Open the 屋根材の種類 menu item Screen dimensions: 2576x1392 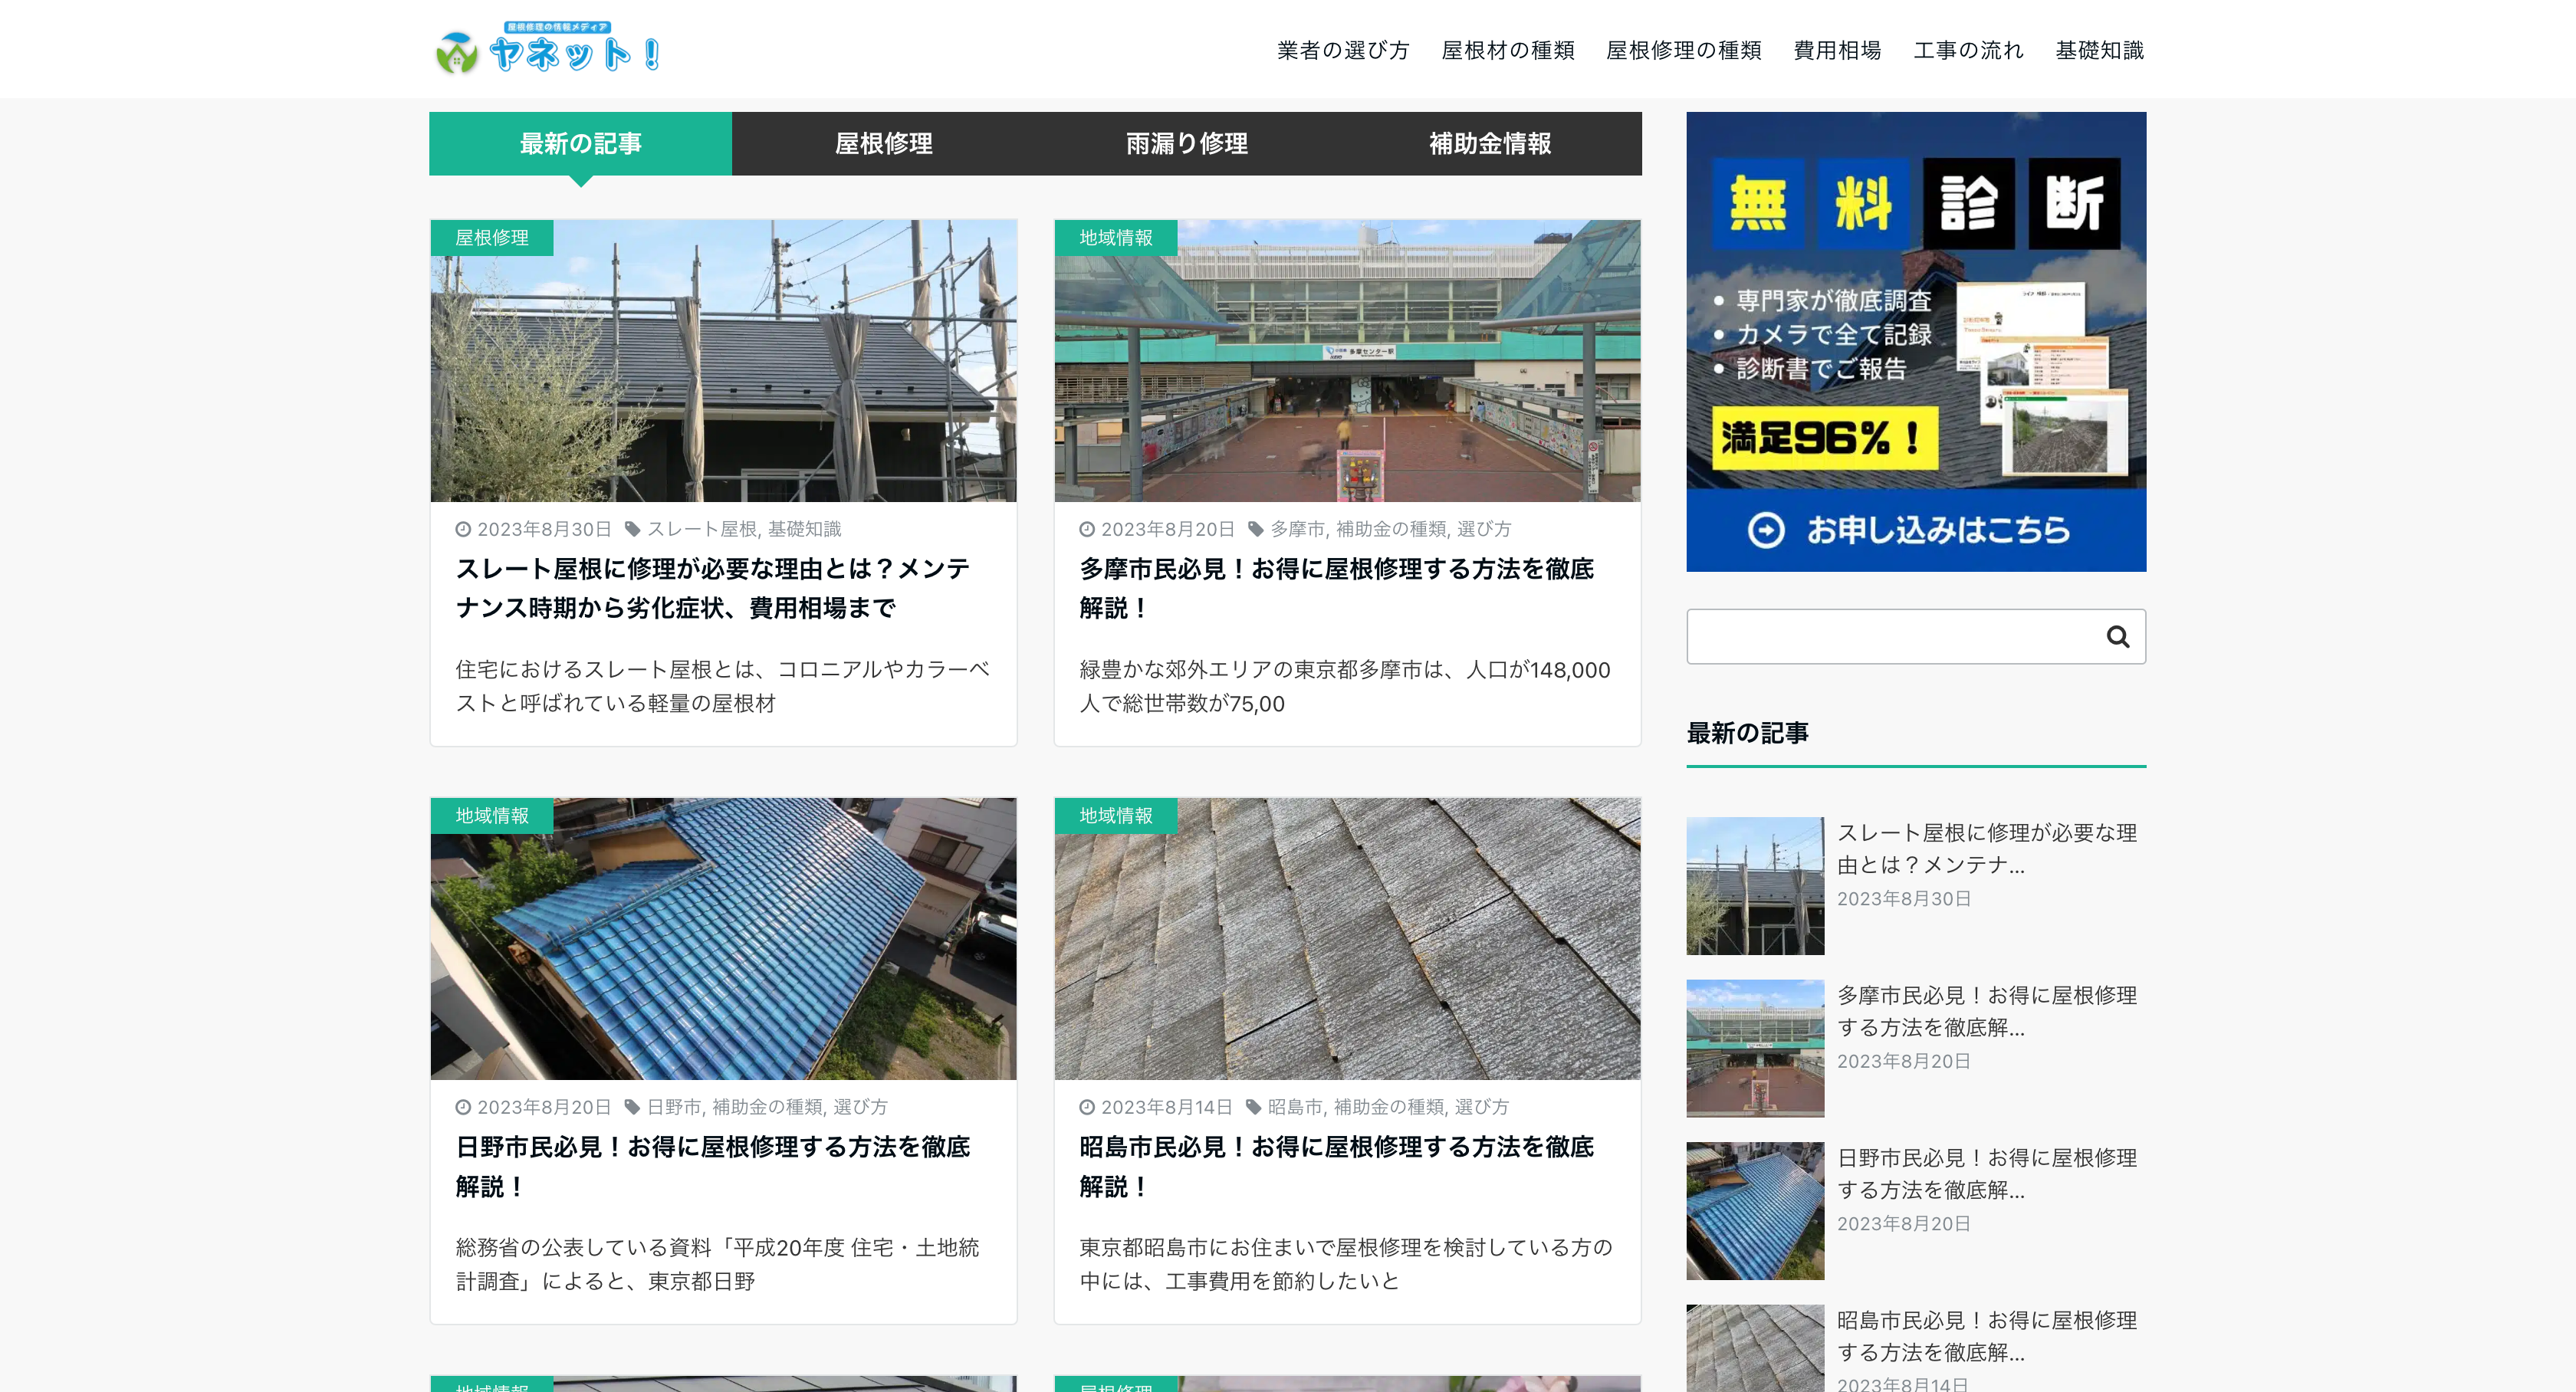tap(1507, 50)
